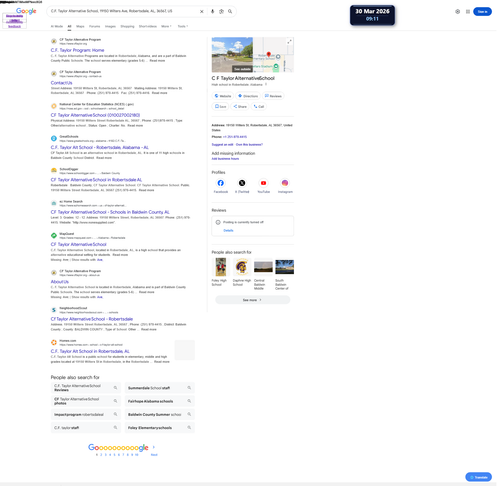Search 'Baldwin County Summer school' suggestion
500x486 pixels.
pos(160,414)
